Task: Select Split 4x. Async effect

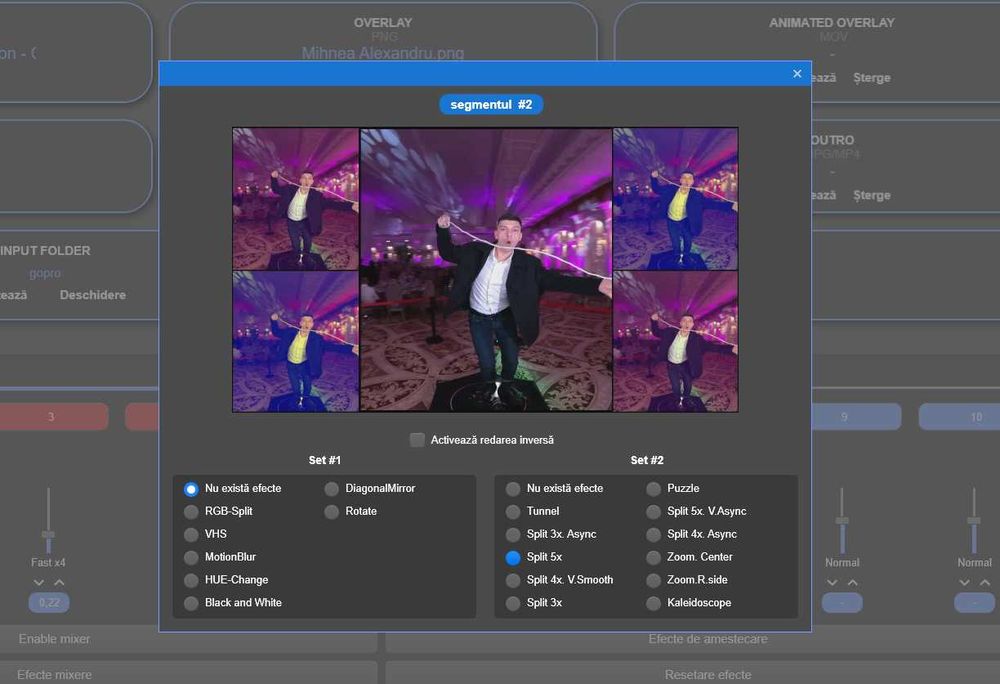Action: [653, 535]
